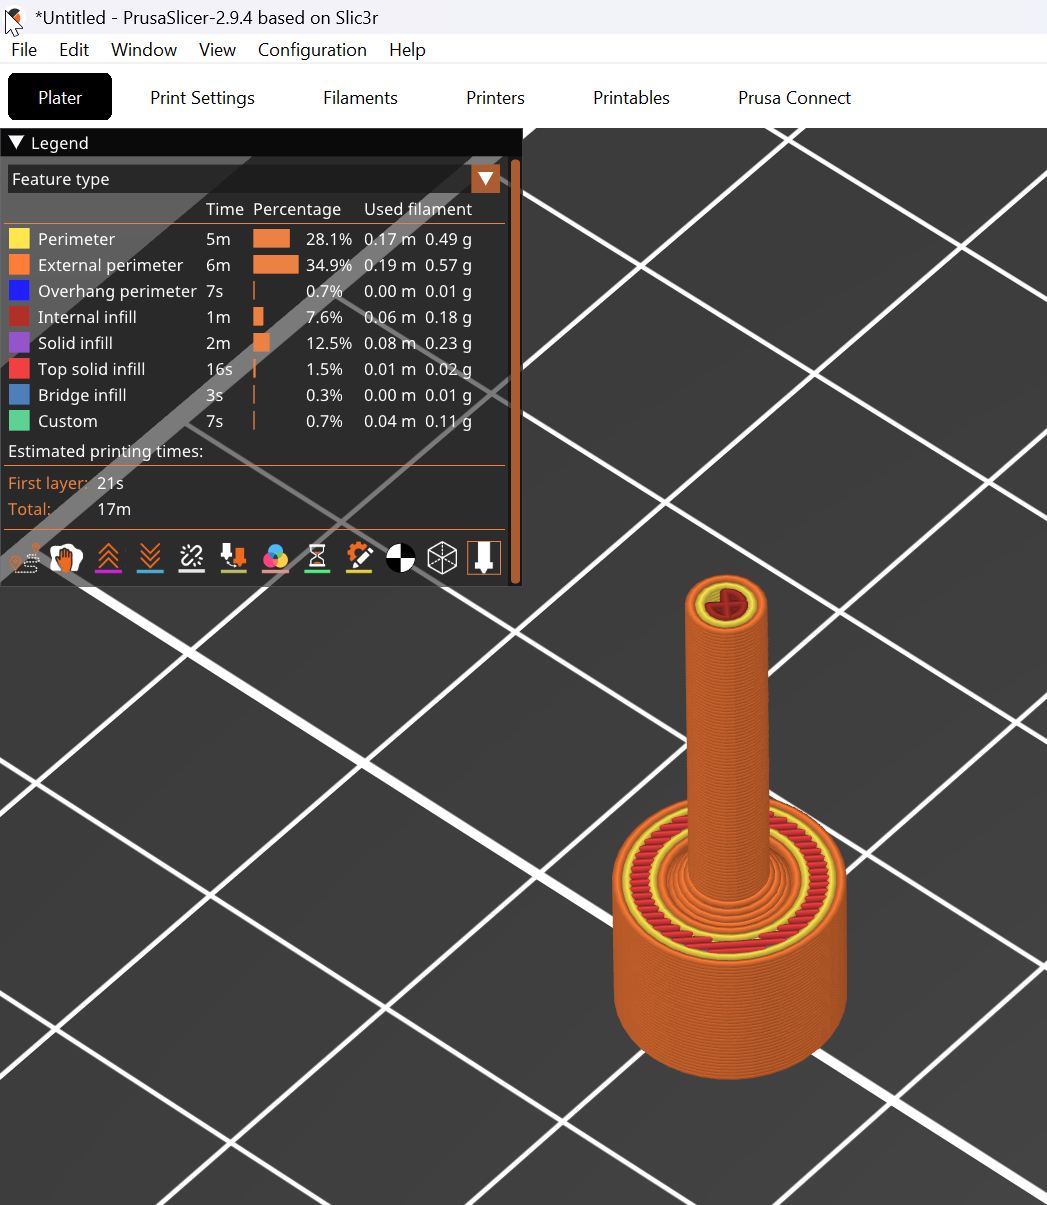Click the 'Time' column header
Screen dimensions: 1047x1205
[x=225, y=209]
